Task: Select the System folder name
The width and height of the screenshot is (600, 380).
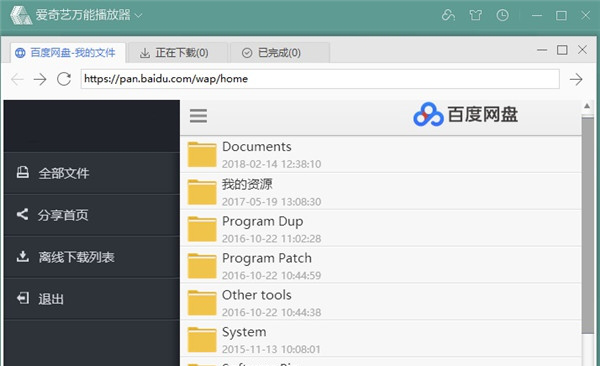Action: 244,332
